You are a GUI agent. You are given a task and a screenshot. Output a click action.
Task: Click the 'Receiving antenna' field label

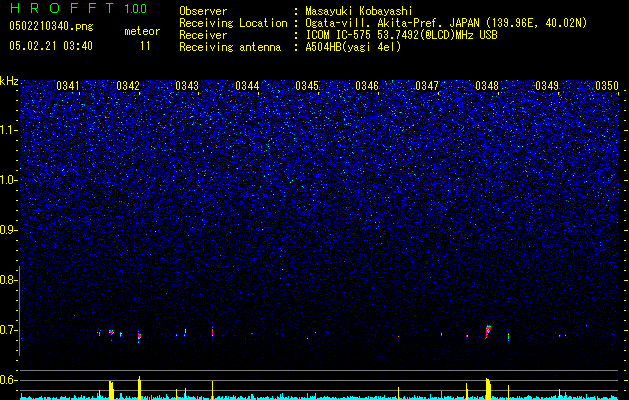(x=230, y=47)
